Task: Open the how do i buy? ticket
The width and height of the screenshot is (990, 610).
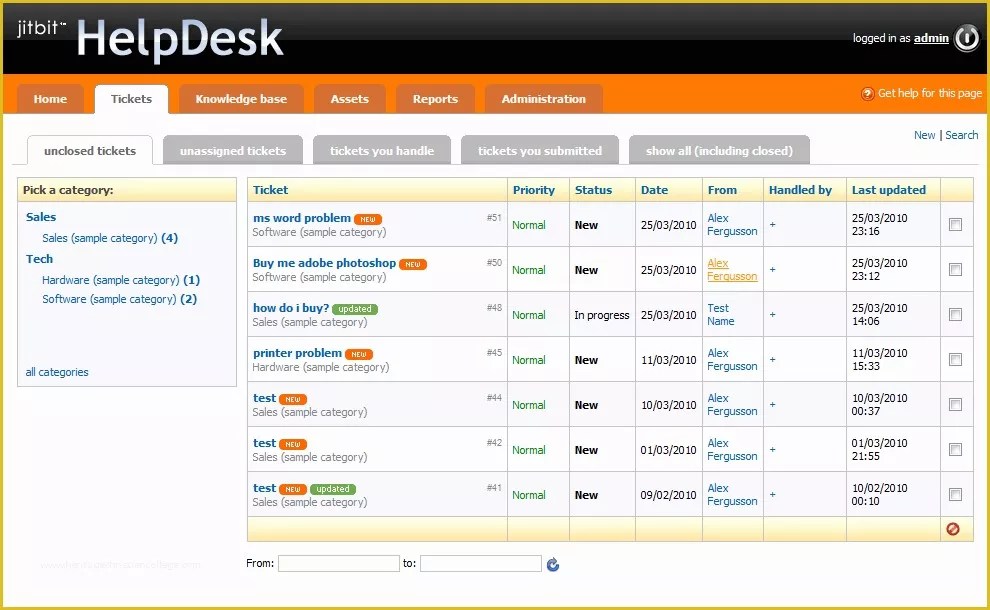Action: [x=291, y=308]
